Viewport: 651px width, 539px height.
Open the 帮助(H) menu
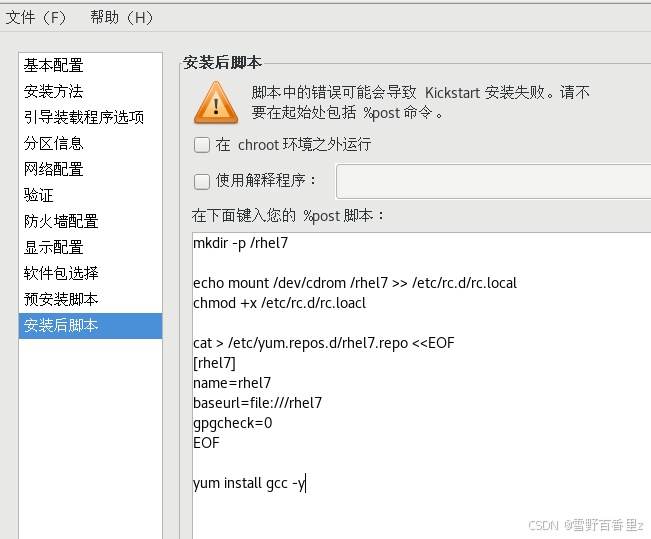click(x=122, y=18)
